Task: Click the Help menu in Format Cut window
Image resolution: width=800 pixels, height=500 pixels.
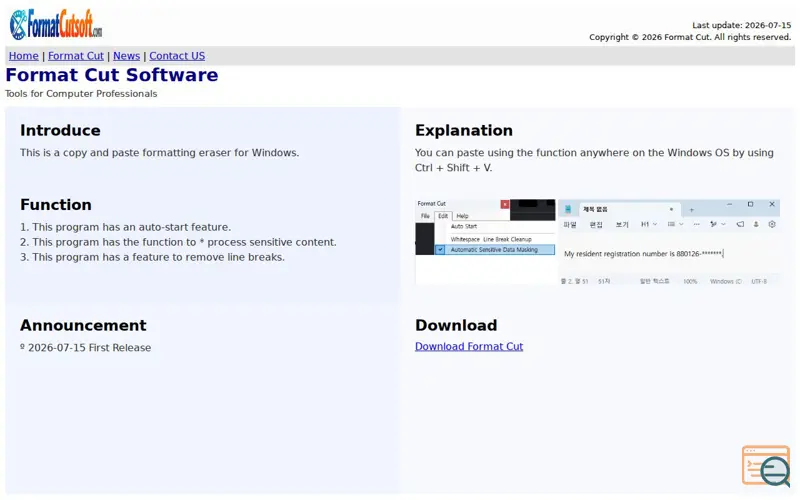Action: click(x=462, y=216)
